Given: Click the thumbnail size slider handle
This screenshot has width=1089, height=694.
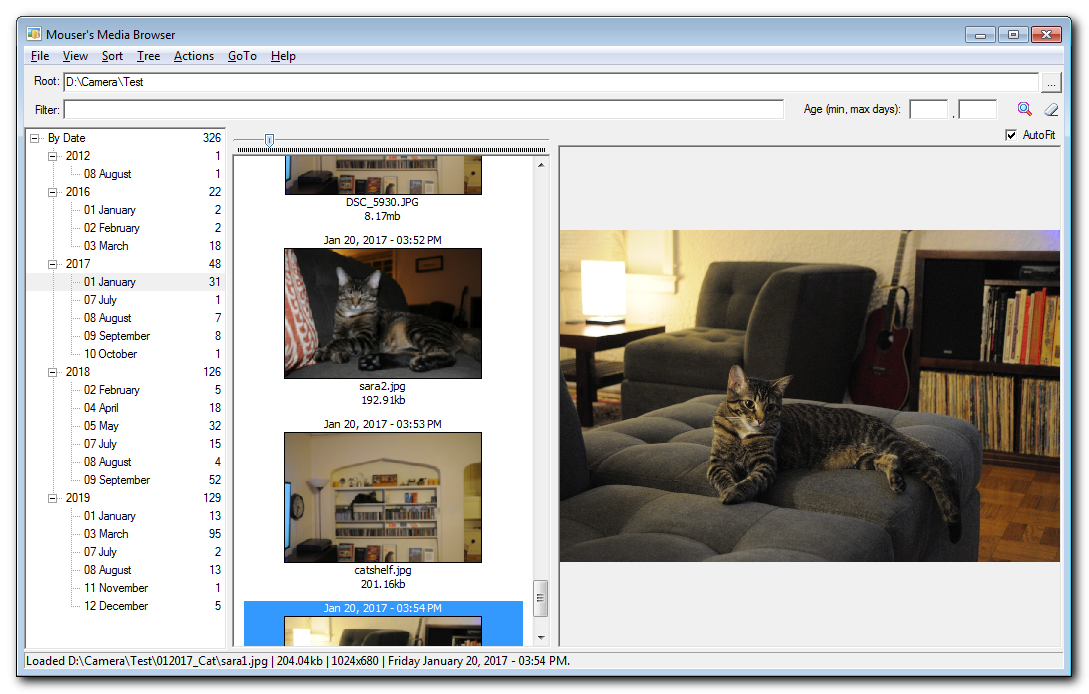Looking at the screenshot, I should click(269, 140).
